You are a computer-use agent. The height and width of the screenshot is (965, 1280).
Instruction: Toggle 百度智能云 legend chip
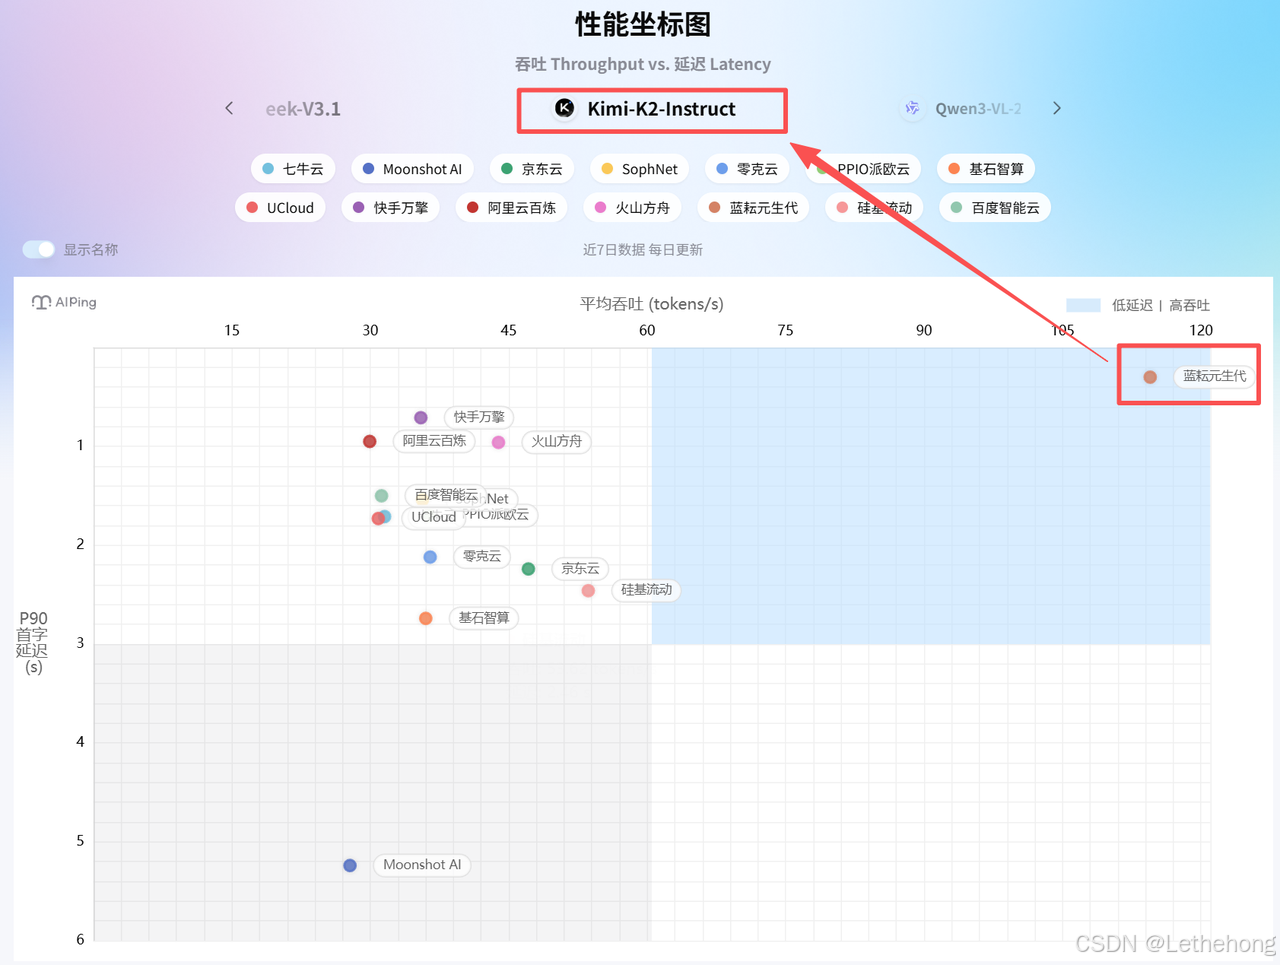995,208
